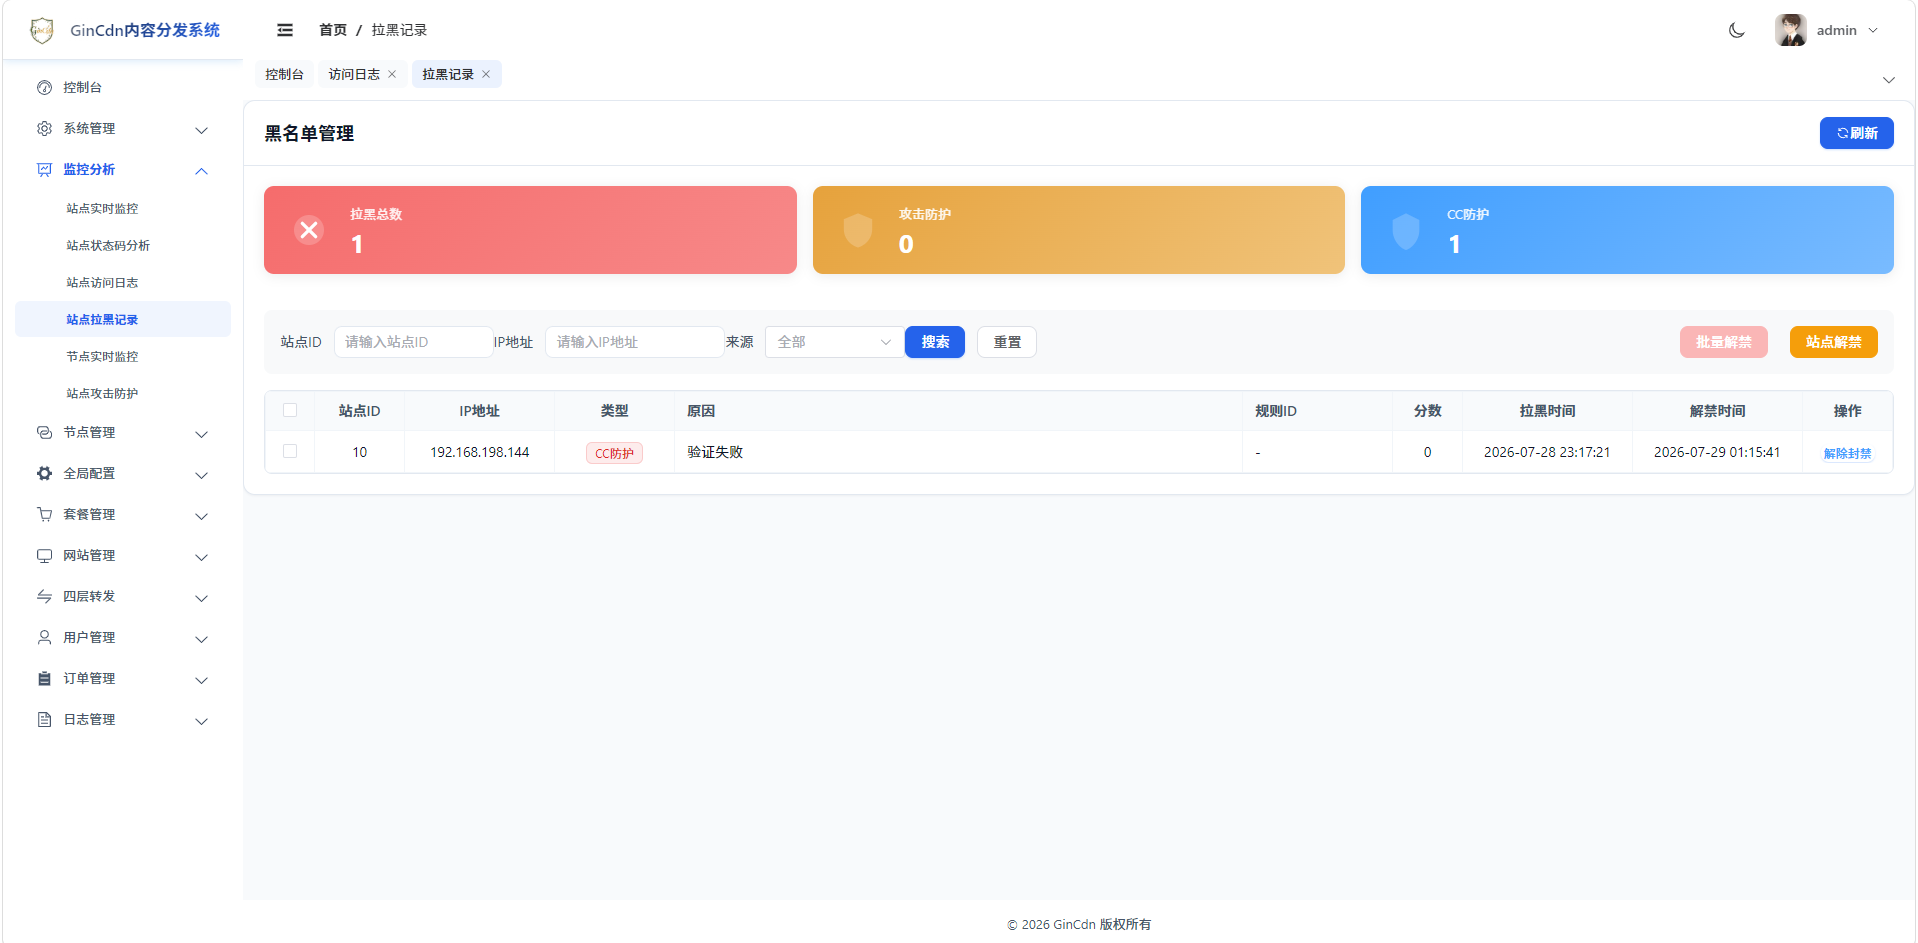Click the 监控分析 monitor icon
The width and height of the screenshot is (1918, 943).
[x=44, y=170]
